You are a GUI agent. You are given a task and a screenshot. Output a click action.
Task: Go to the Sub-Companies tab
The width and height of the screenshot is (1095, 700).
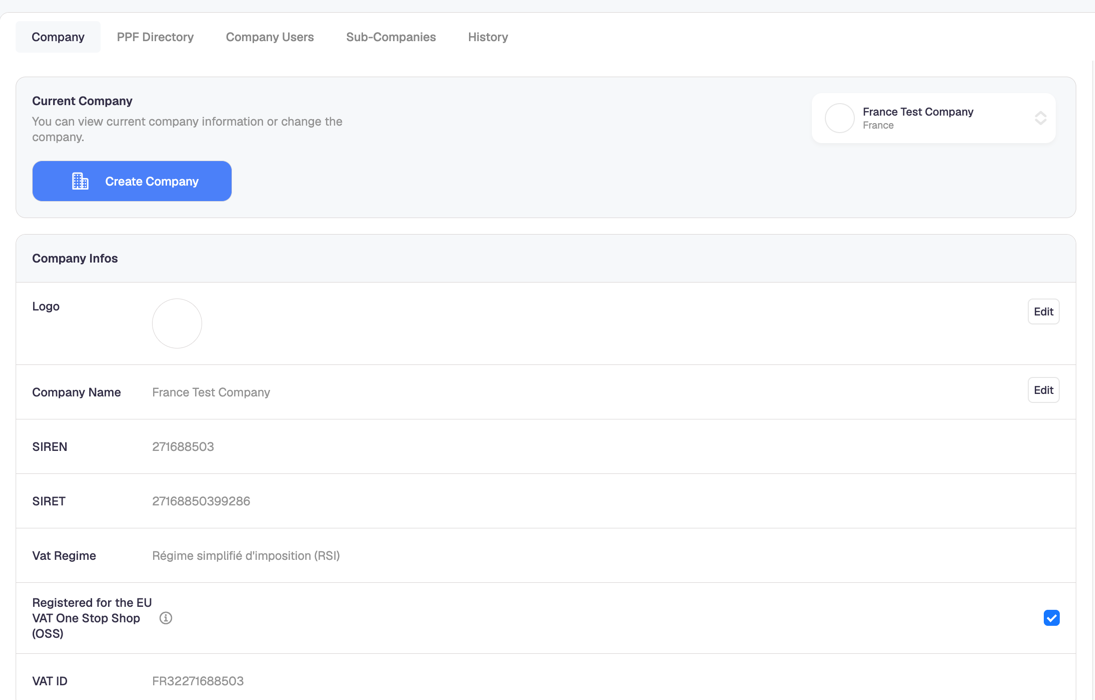point(390,37)
